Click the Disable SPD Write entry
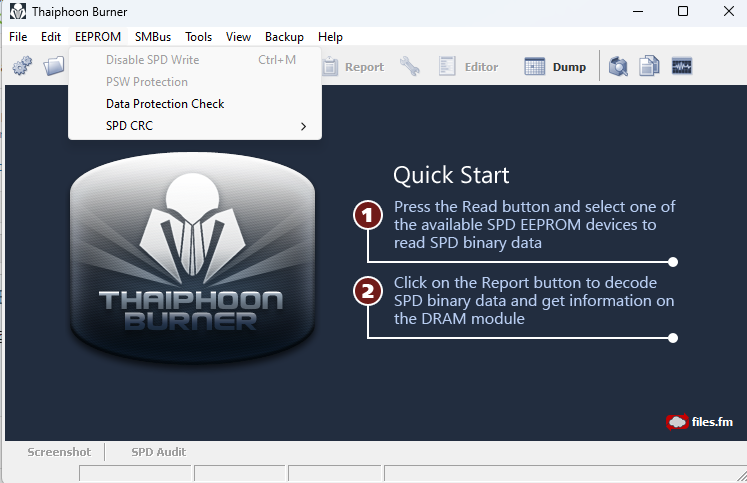The height and width of the screenshot is (483, 747). 195,60
